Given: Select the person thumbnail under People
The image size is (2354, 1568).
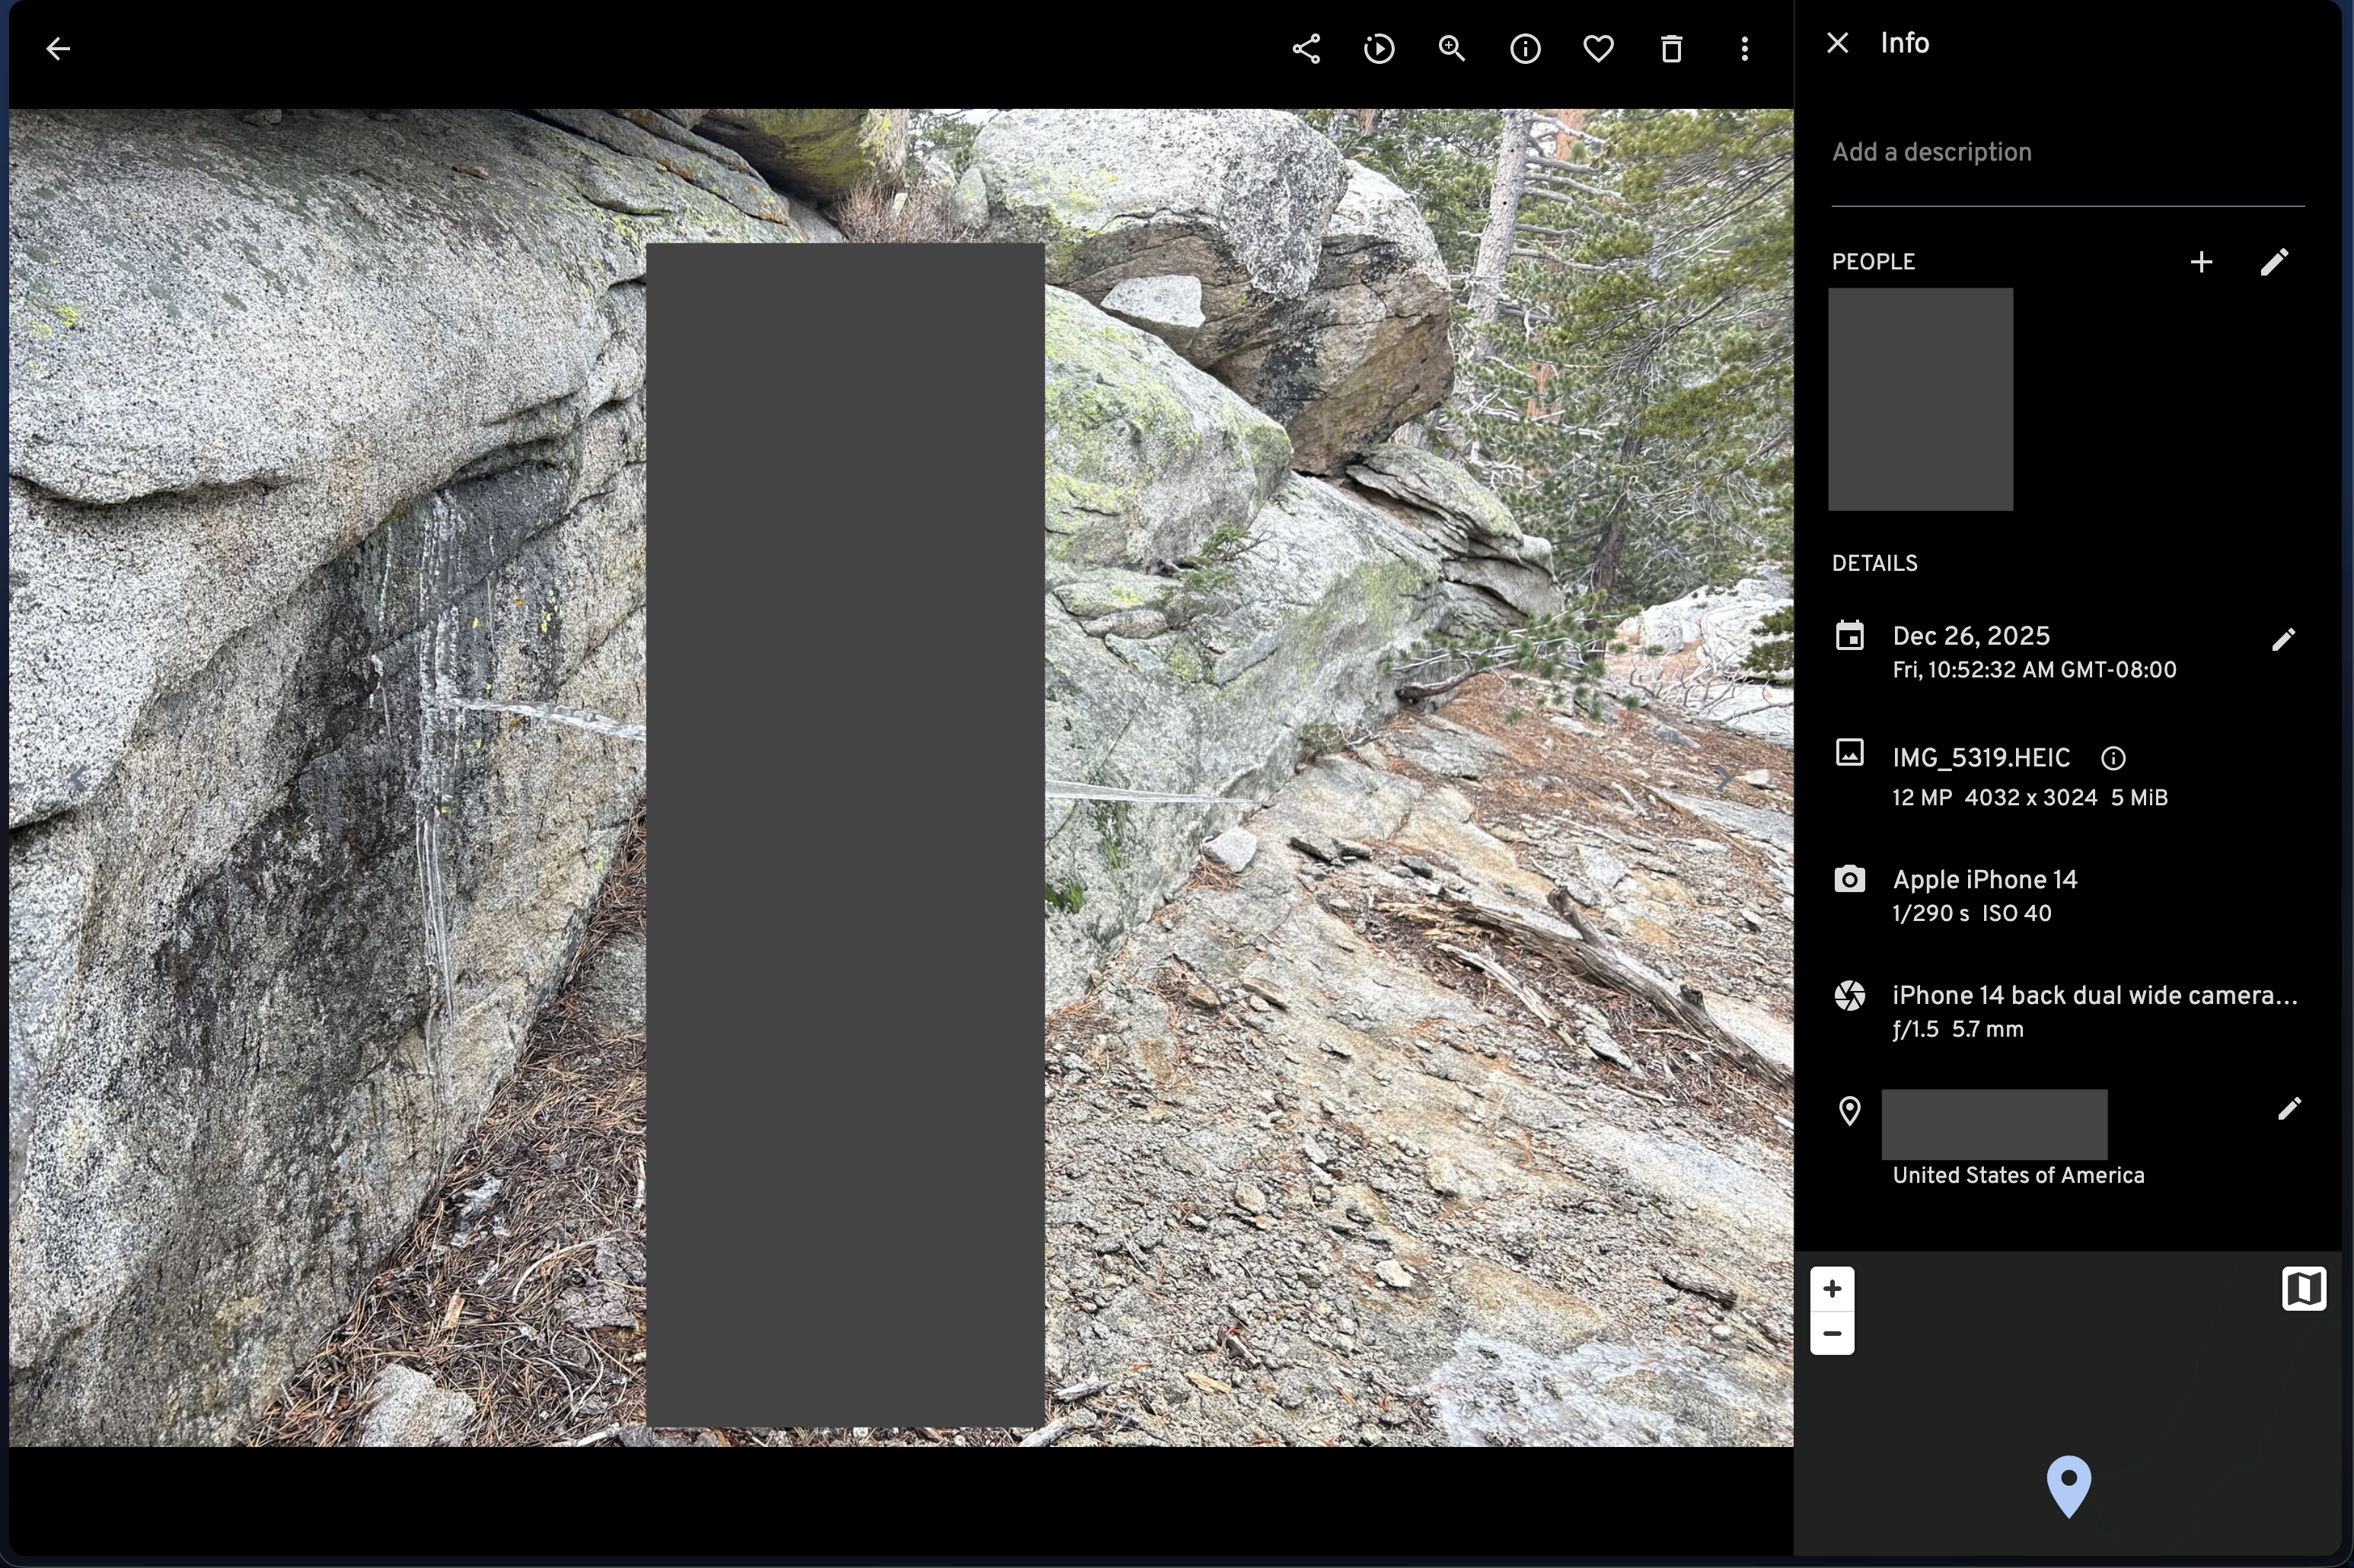Looking at the screenshot, I should click(1920, 399).
